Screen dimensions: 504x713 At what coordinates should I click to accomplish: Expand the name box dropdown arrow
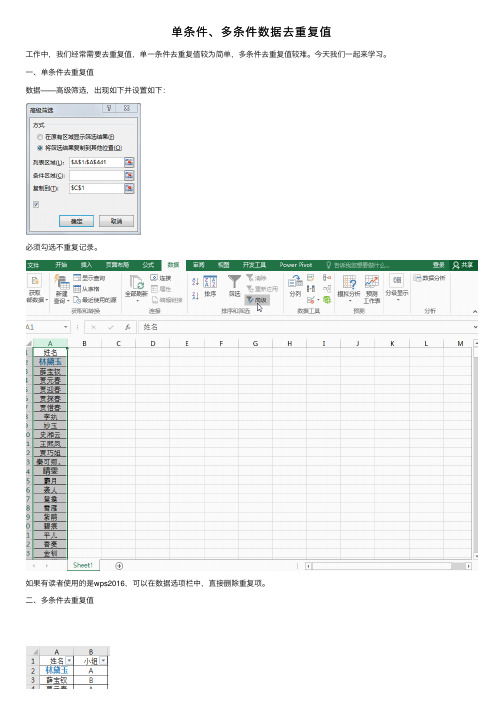coord(66,327)
